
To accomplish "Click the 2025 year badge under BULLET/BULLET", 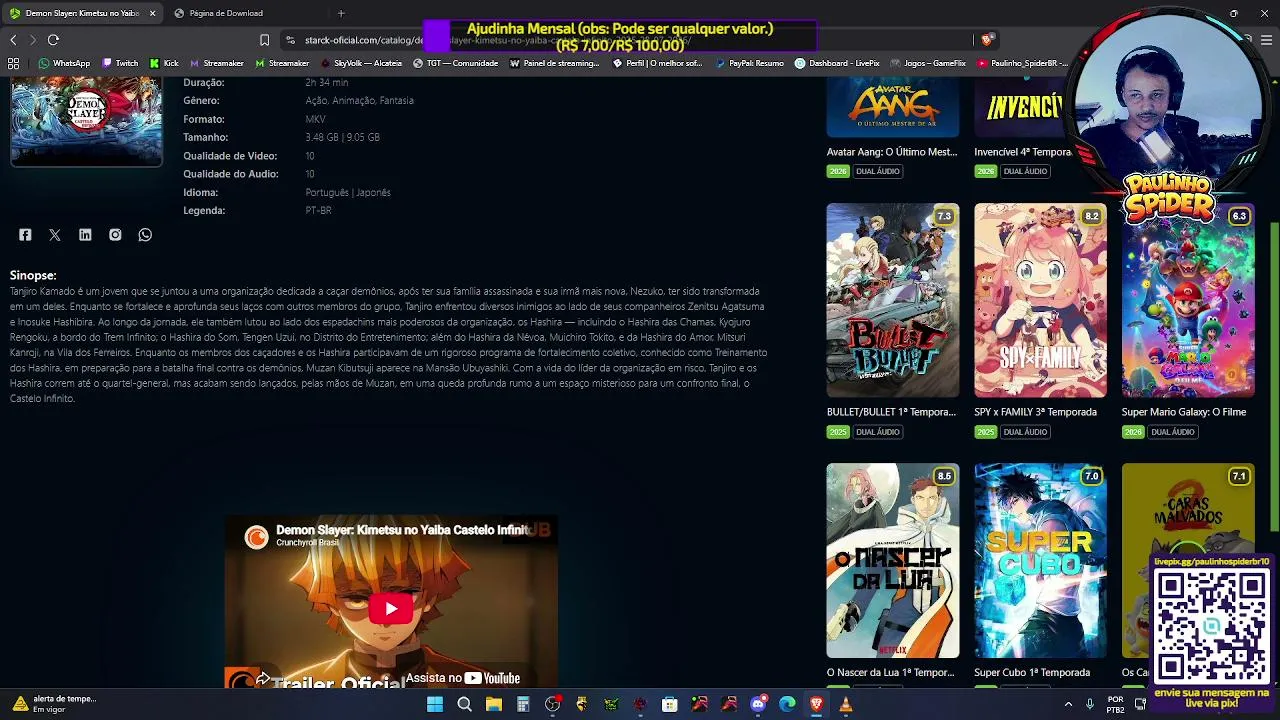I will tap(838, 432).
